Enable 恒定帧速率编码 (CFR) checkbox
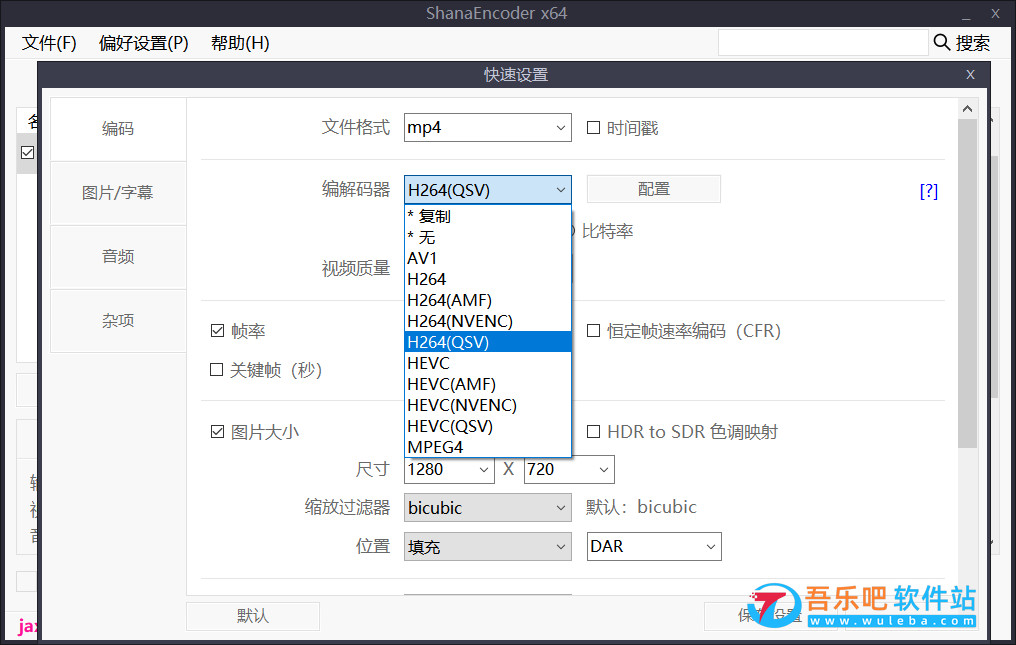 (593, 331)
